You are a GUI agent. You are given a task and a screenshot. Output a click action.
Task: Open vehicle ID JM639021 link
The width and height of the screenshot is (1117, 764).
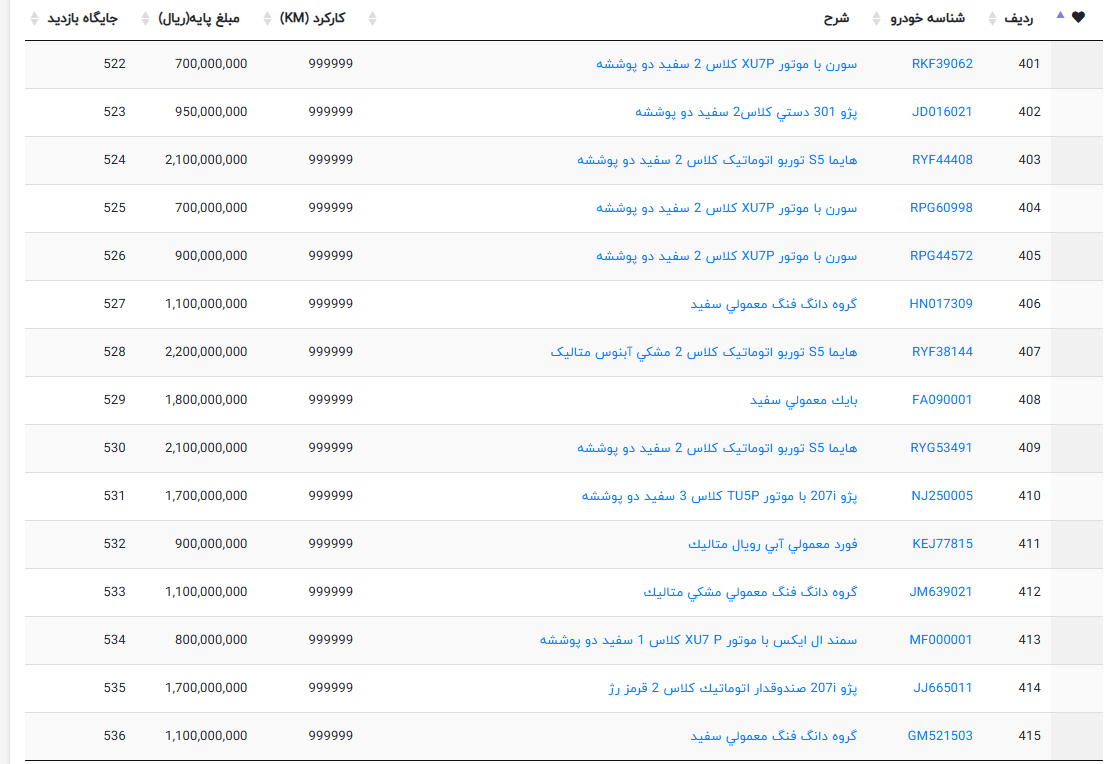click(x=940, y=592)
